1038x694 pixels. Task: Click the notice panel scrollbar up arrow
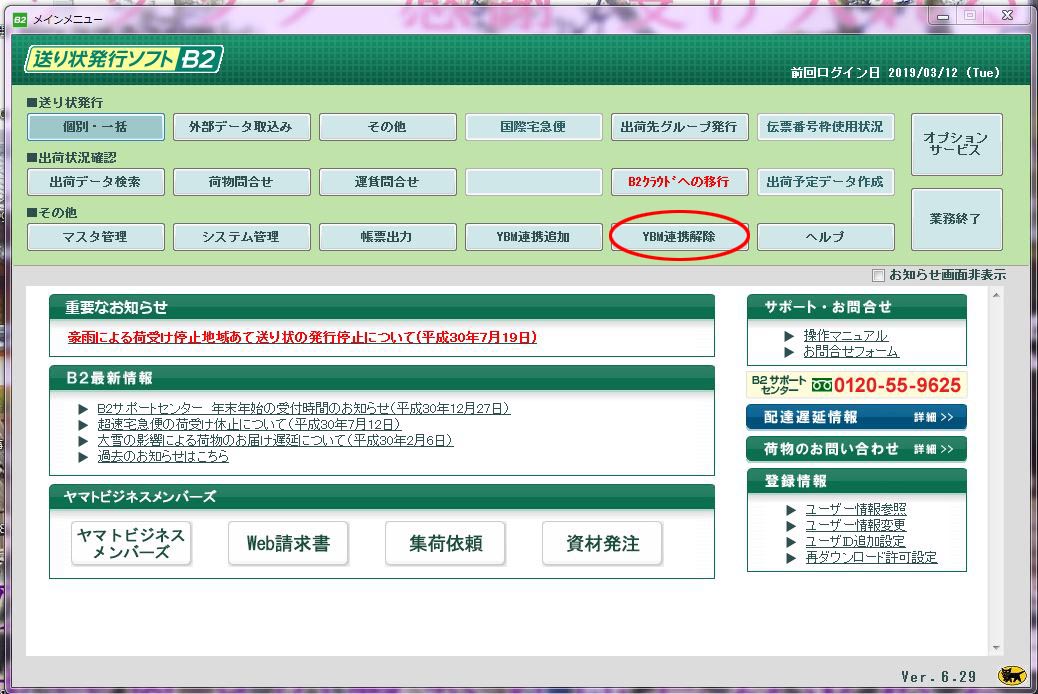tap(996, 296)
